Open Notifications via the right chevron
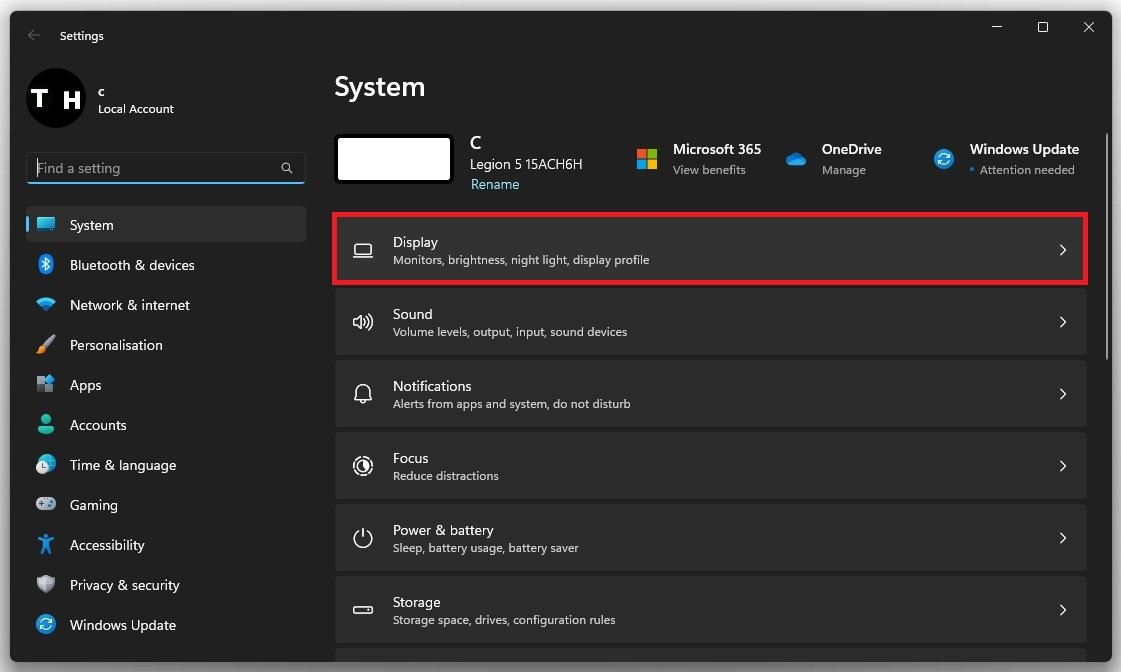Screen dimensions: 1121x672 1062,394
